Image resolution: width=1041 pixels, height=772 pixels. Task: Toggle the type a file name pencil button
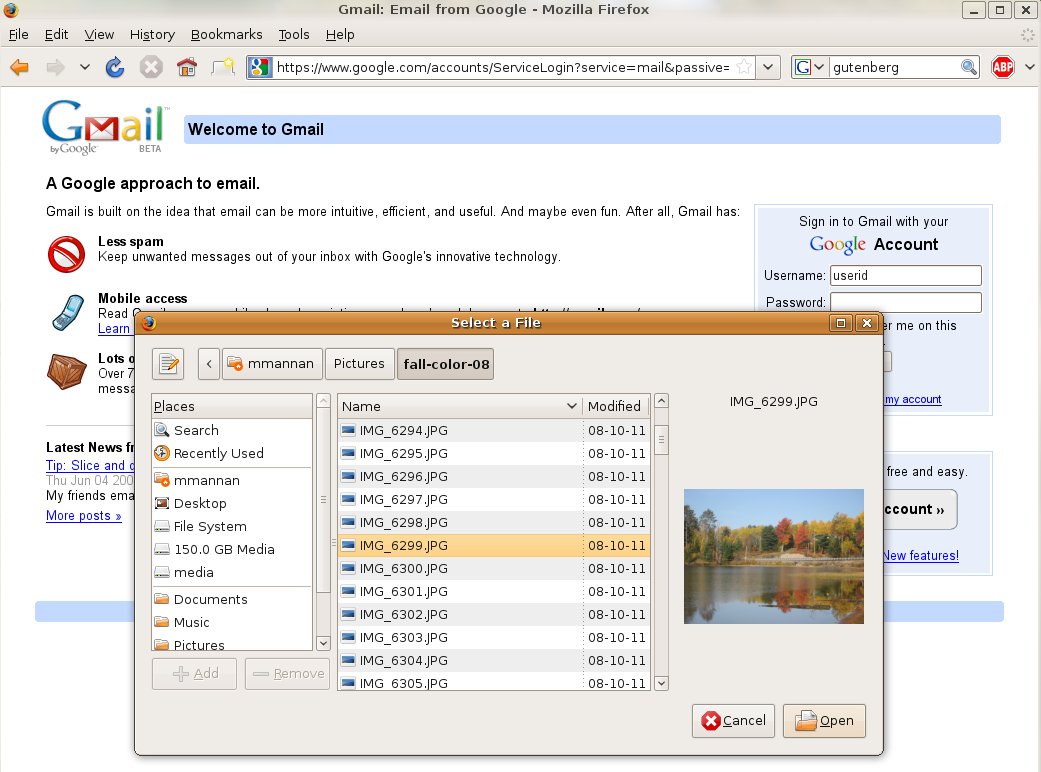point(168,364)
